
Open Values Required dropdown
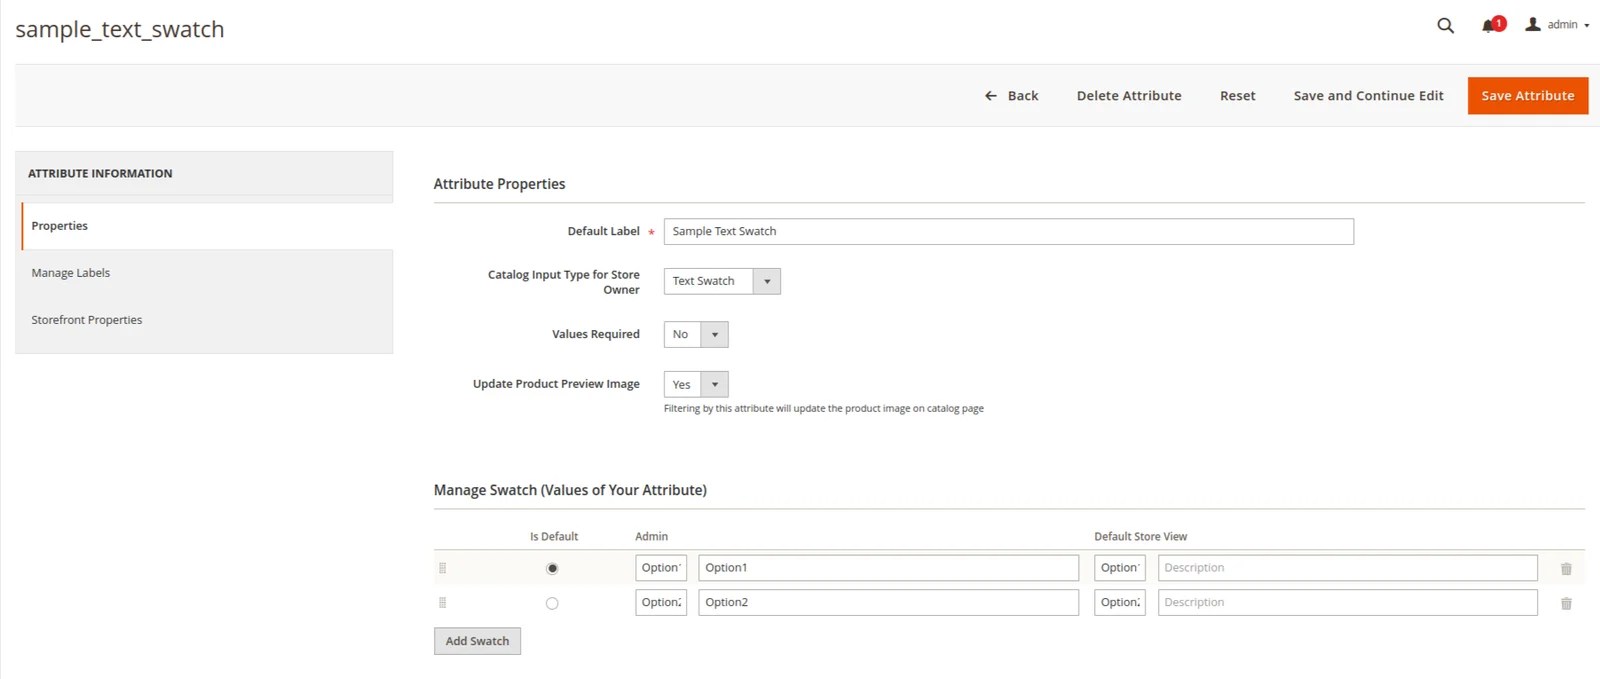click(x=696, y=334)
